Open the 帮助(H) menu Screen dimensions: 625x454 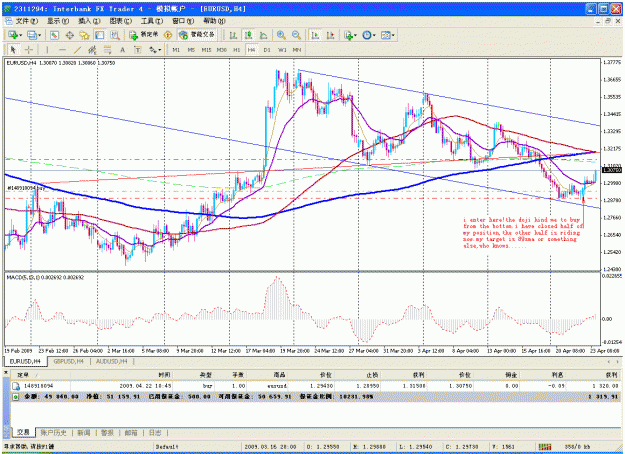[214, 21]
